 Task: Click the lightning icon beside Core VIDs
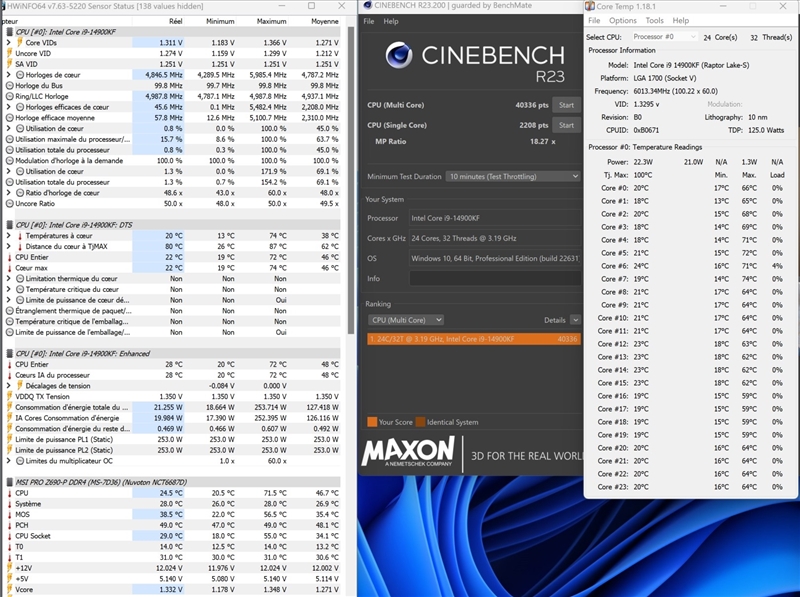pos(20,42)
